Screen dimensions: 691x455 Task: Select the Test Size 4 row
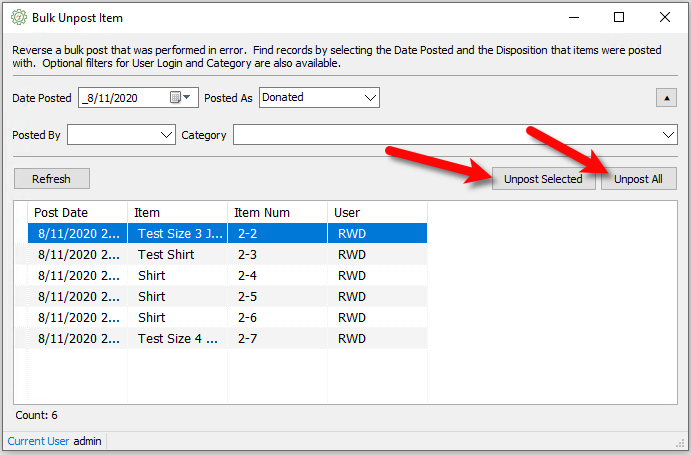click(227, 338)
